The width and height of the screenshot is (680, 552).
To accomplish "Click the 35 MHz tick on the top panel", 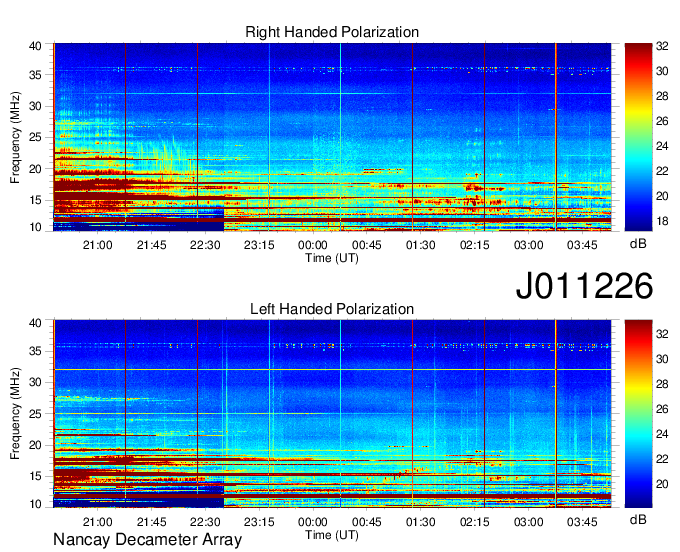I will [x=35, y=75].
